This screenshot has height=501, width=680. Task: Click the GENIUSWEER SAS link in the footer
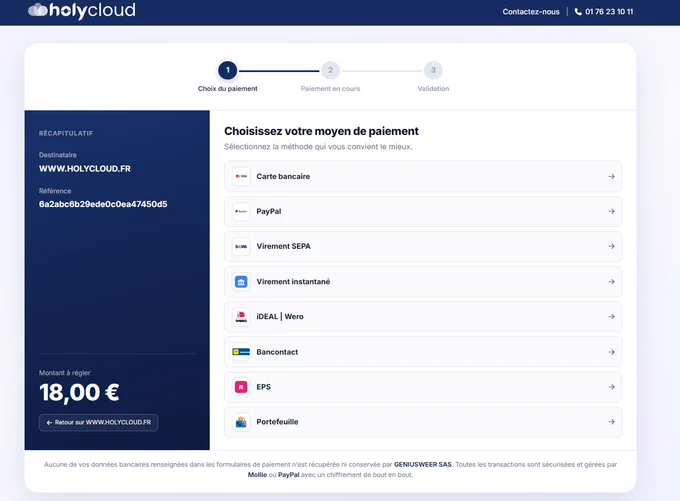point(423,465)
